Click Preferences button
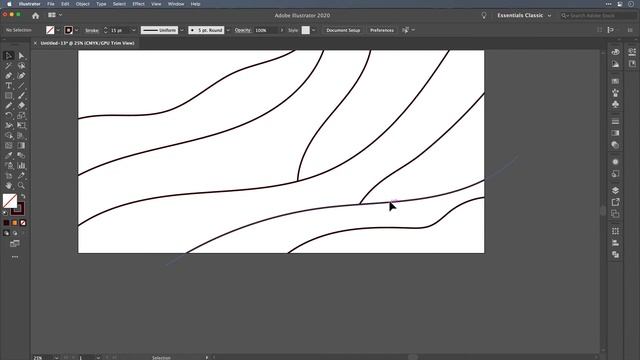Image resolution: width=640 pixels, height=360 pixels. click(382, 30)
